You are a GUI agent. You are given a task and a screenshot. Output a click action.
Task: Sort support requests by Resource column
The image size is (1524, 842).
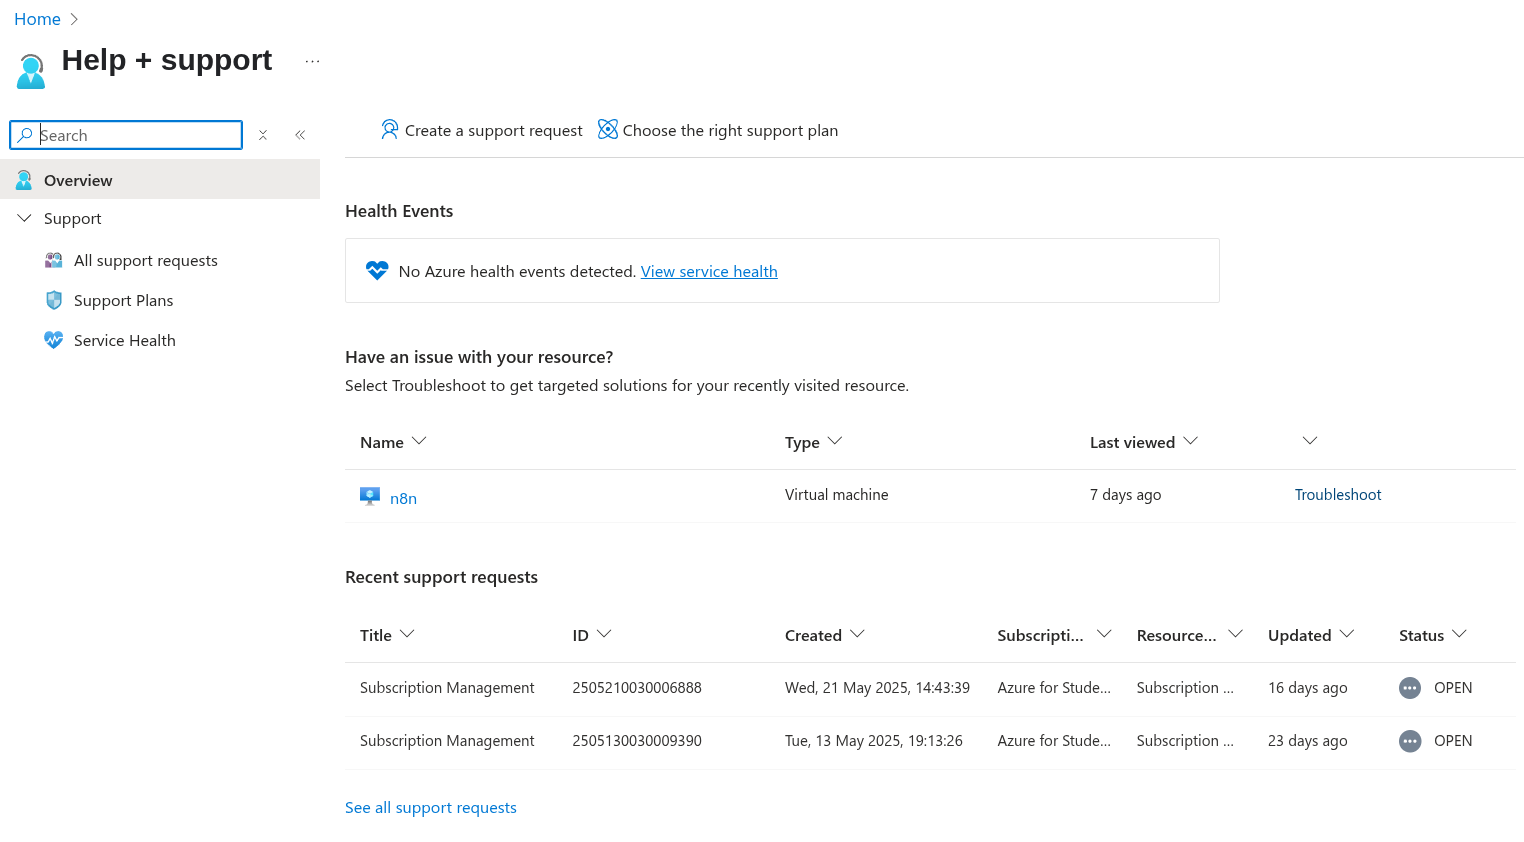pyautogui.click(x=1190, y=635)
